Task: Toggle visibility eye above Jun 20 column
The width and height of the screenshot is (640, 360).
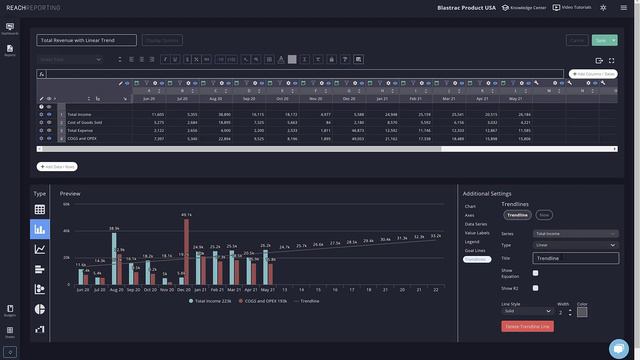Action: coord(162,83)
